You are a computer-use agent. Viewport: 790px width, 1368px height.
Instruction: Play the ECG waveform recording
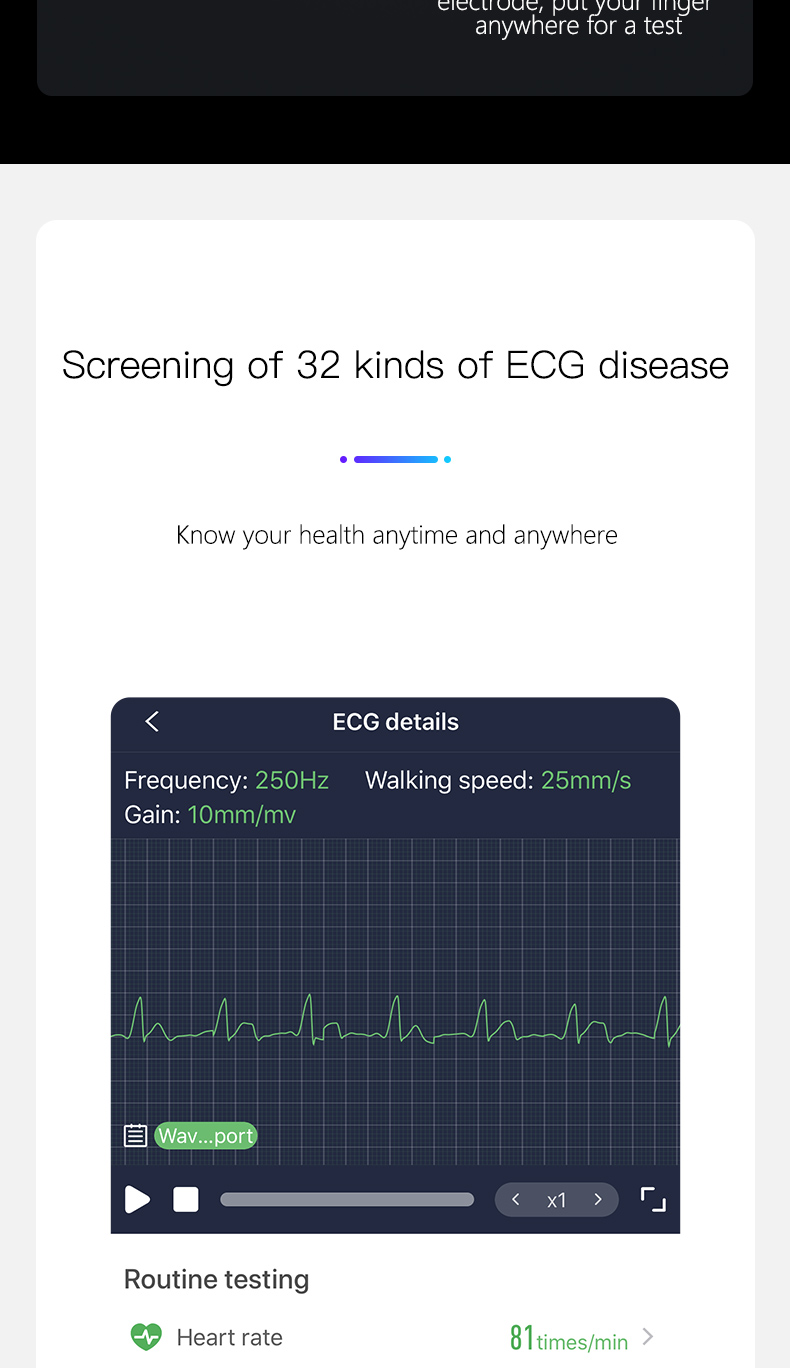click(x=137, y=1199)
